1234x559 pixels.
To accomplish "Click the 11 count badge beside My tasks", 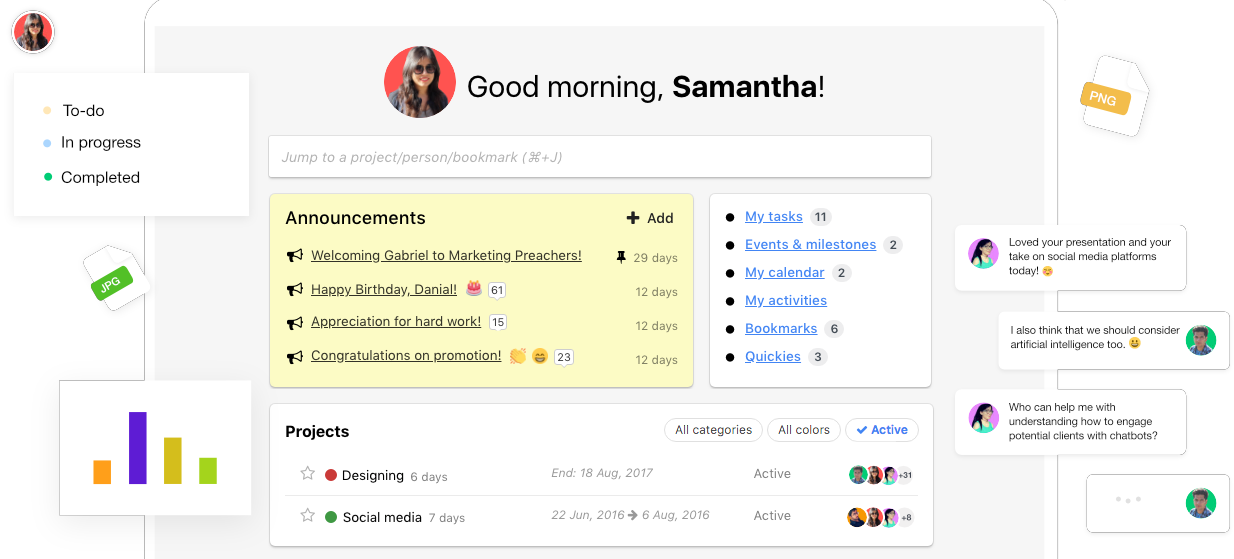I will point(821,217).
